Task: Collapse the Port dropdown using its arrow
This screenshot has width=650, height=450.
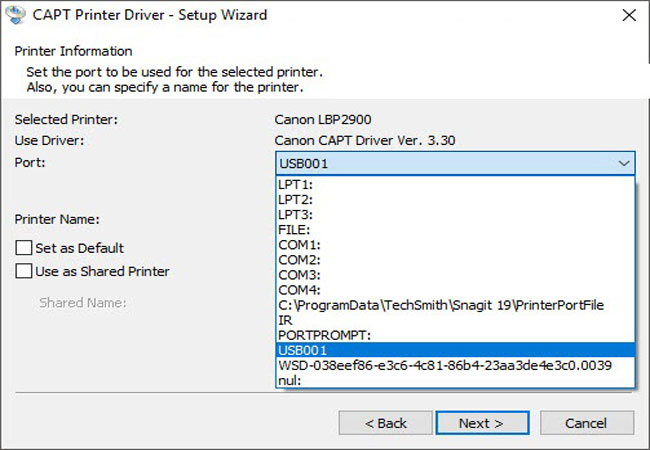Action: pyautogui.click(x=623, y=163)
